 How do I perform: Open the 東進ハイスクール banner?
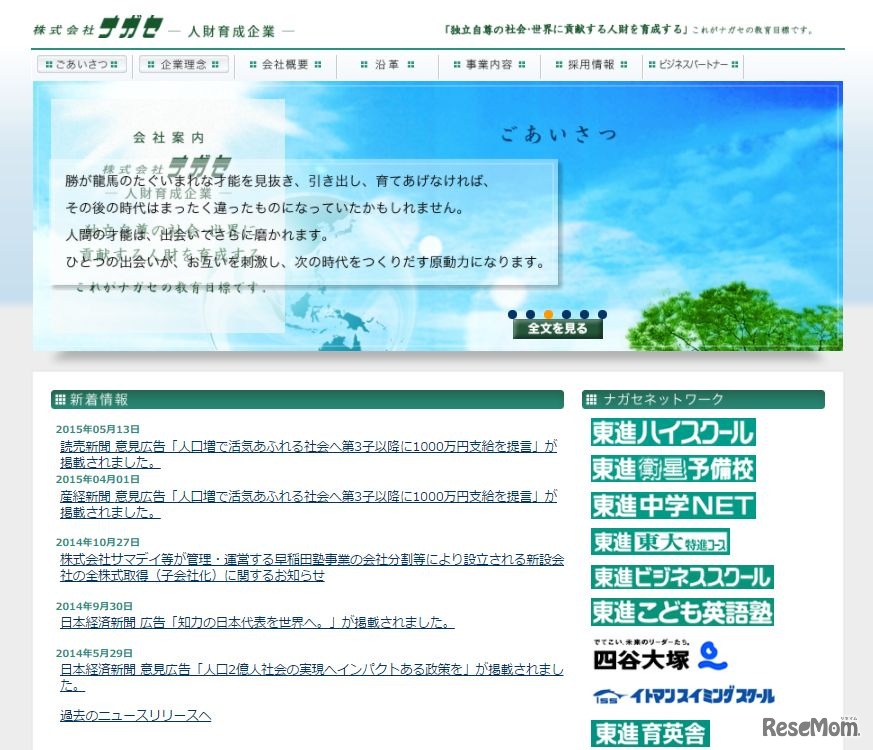pos(672,432)
